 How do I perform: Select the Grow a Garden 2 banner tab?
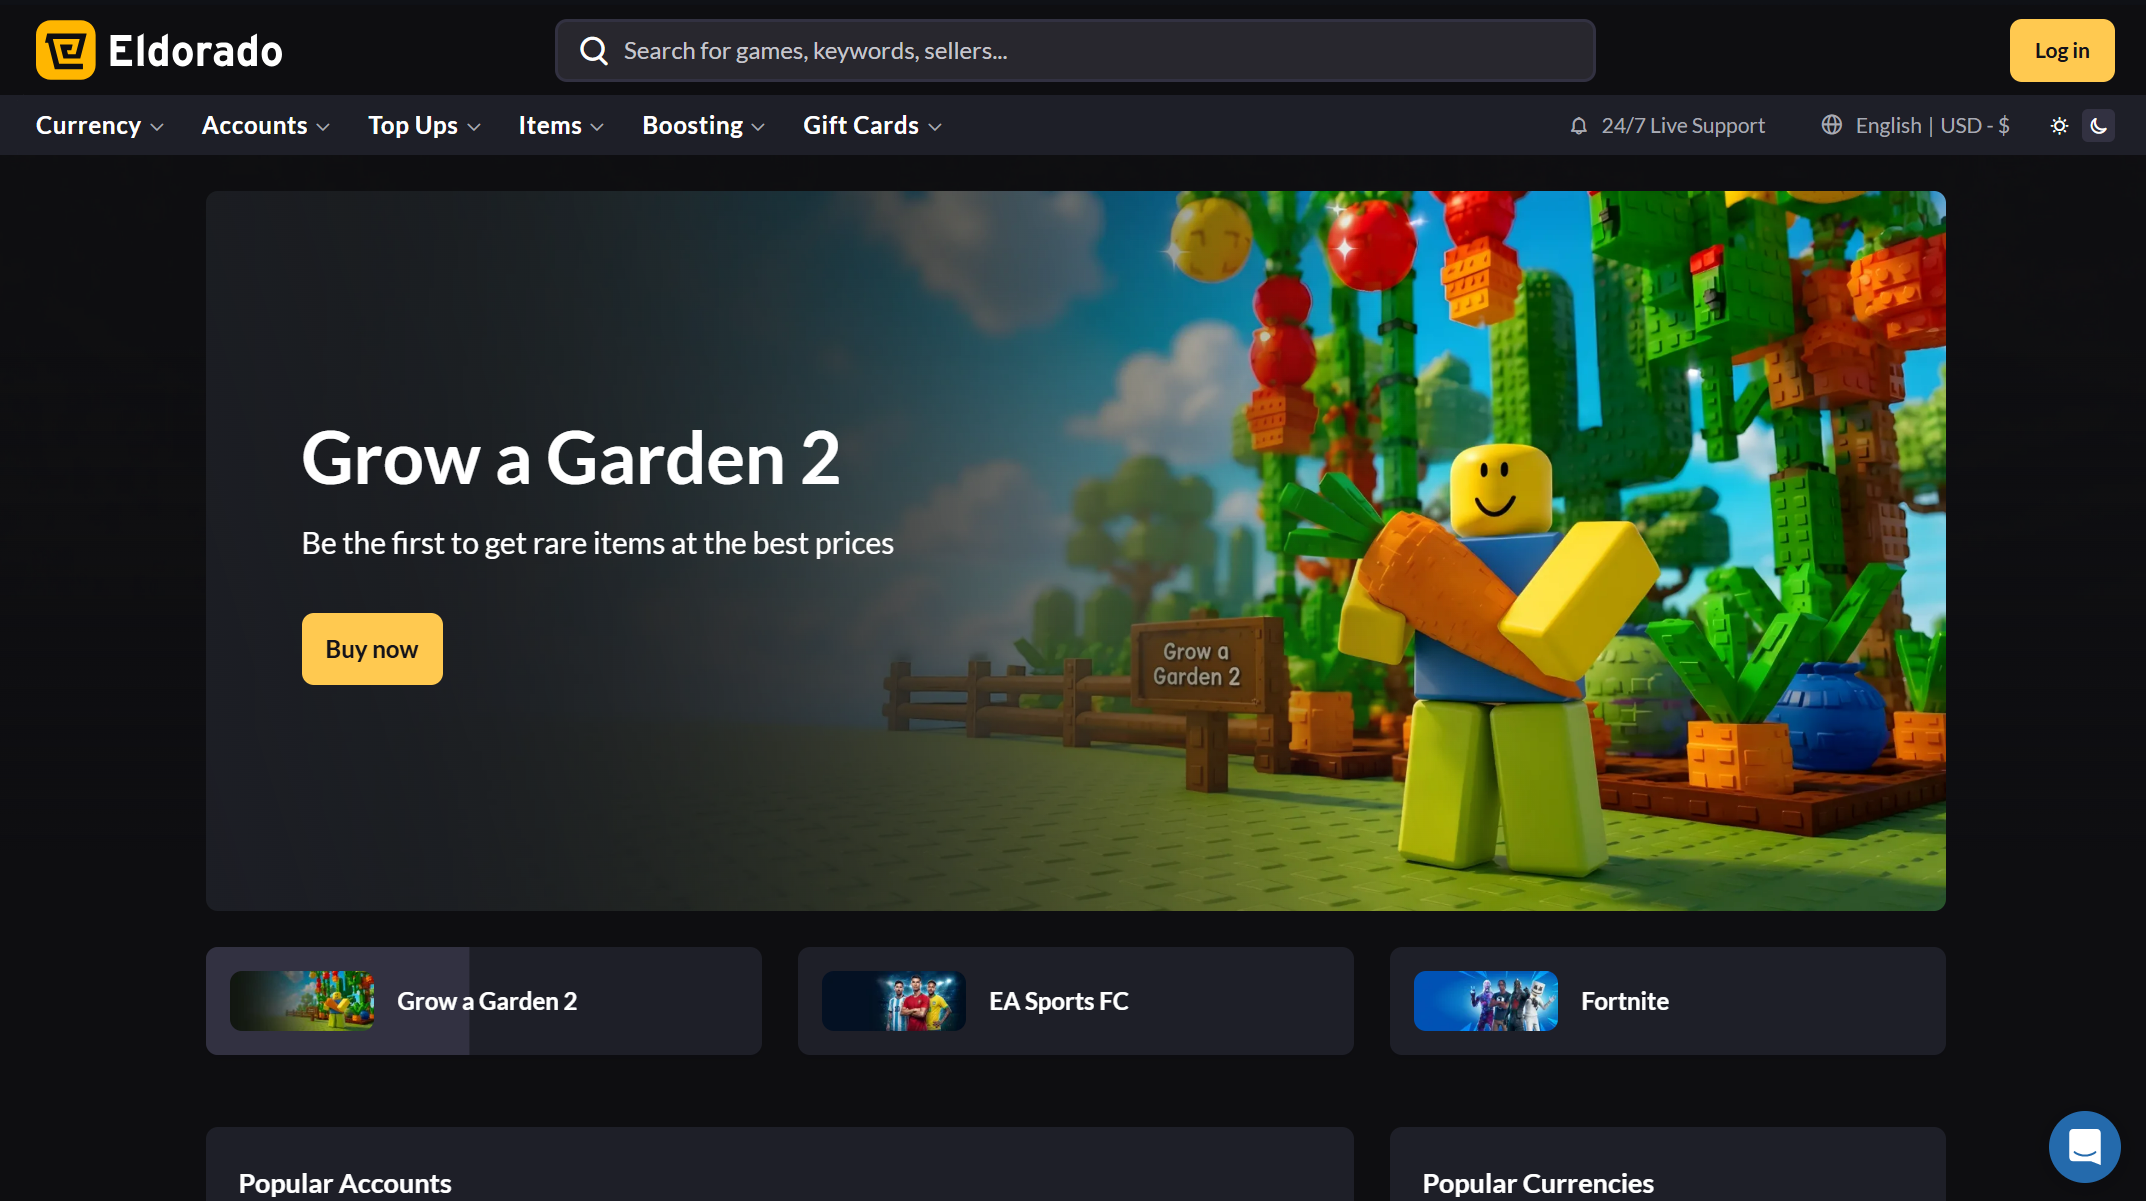(x=484, y=1001)
